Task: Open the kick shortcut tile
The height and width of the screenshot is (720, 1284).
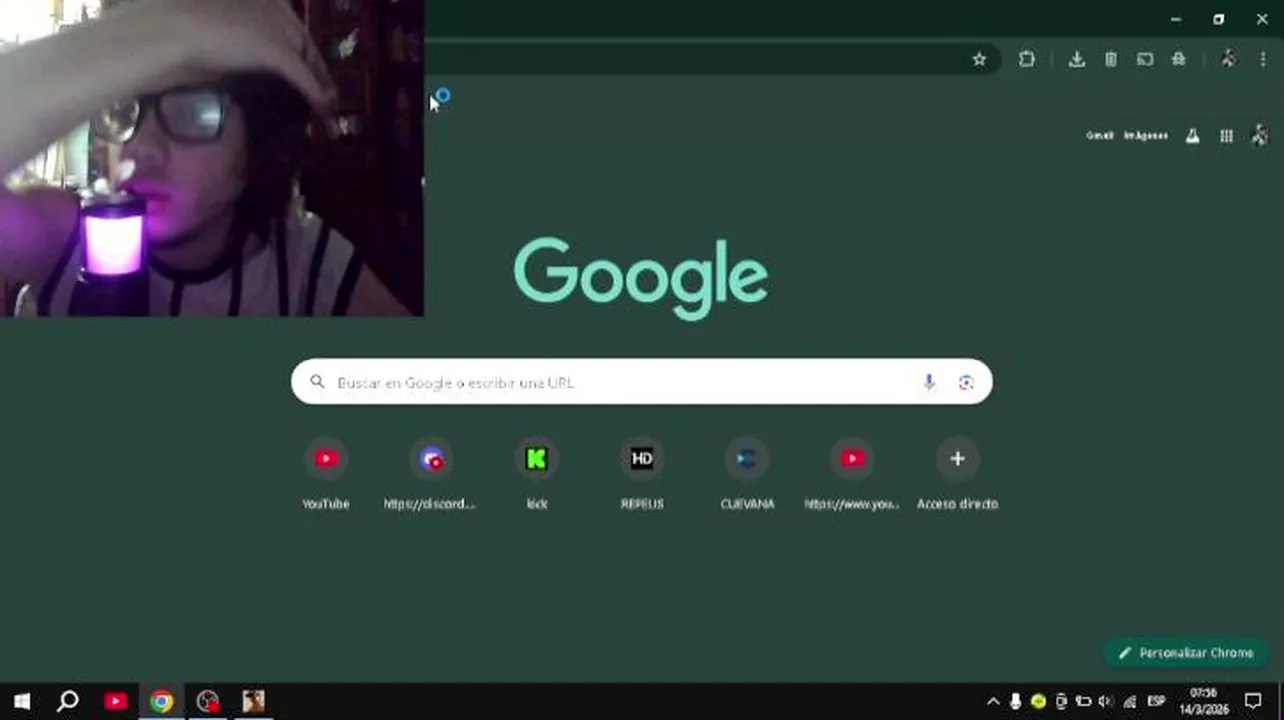Action: pos(537,475)
